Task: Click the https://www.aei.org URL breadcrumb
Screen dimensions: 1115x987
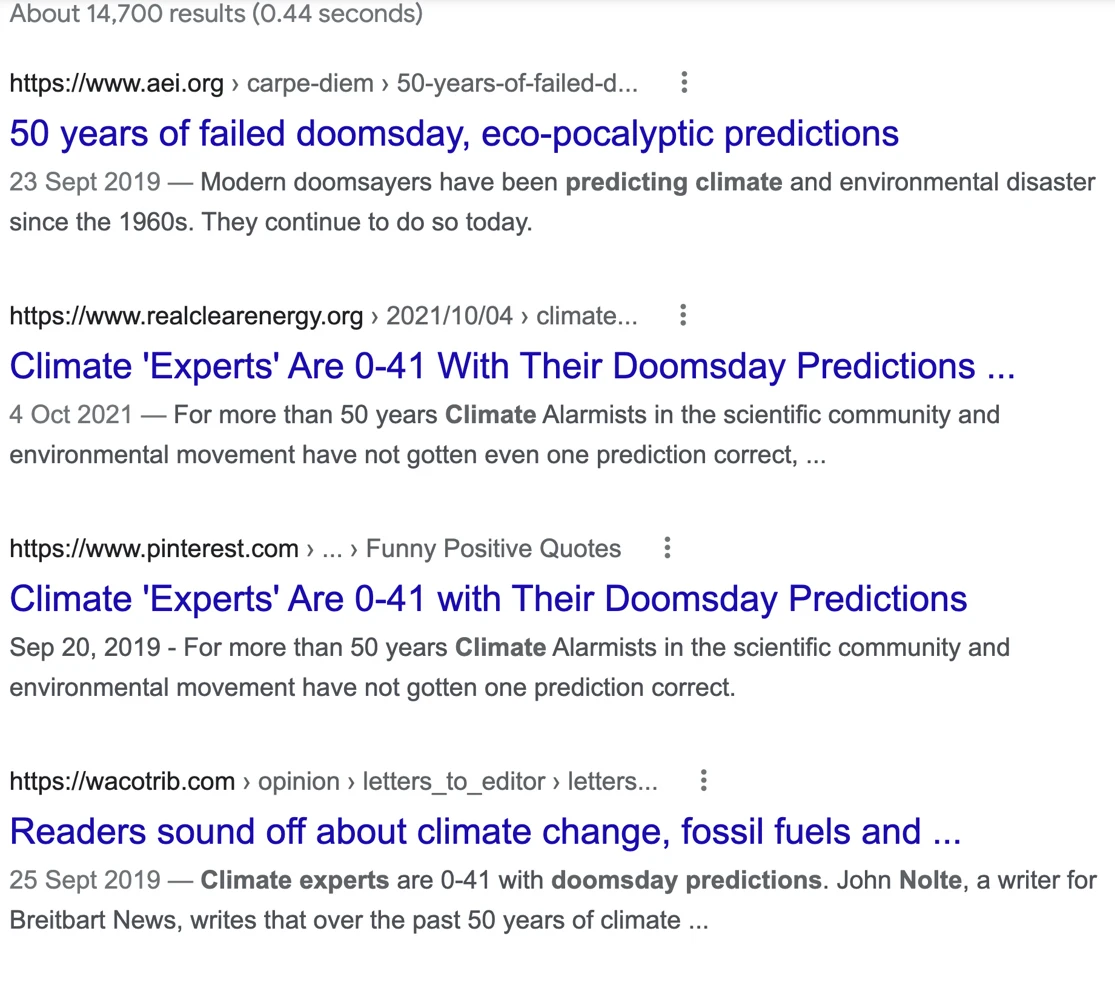Action: coord(117,83)
